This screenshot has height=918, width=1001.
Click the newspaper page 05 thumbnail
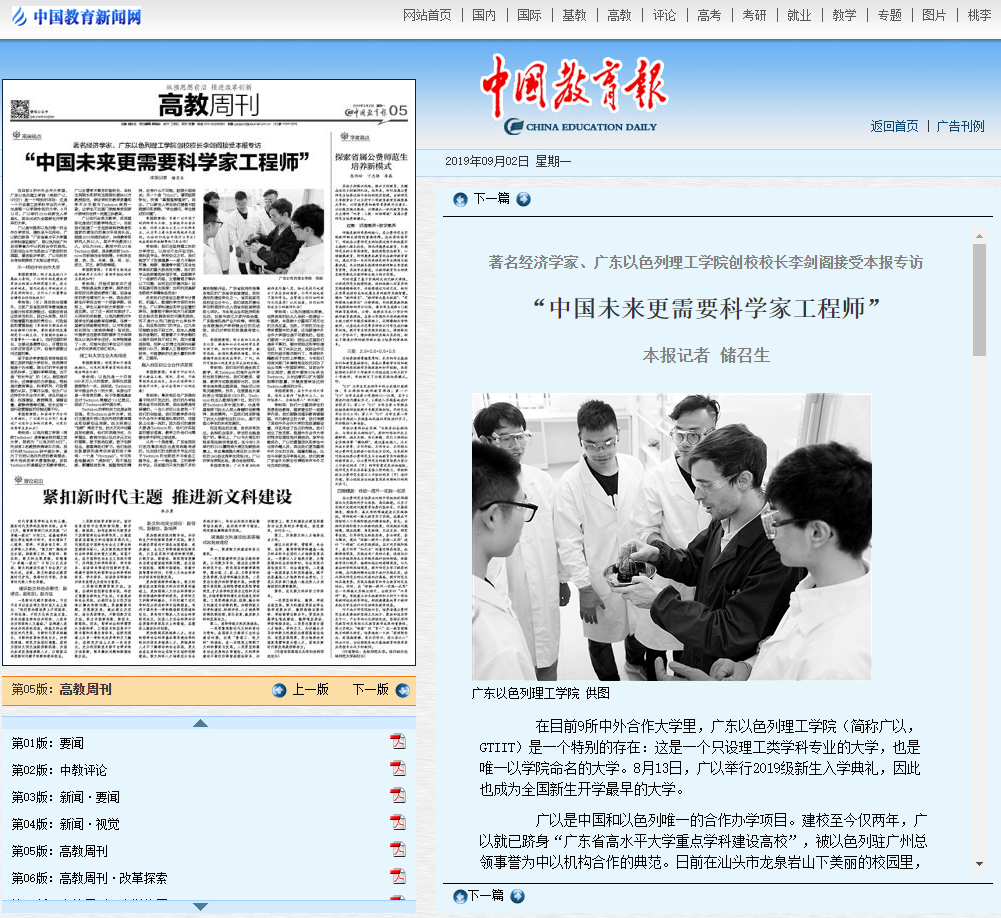pyautogui.click(x=209, y=372)
